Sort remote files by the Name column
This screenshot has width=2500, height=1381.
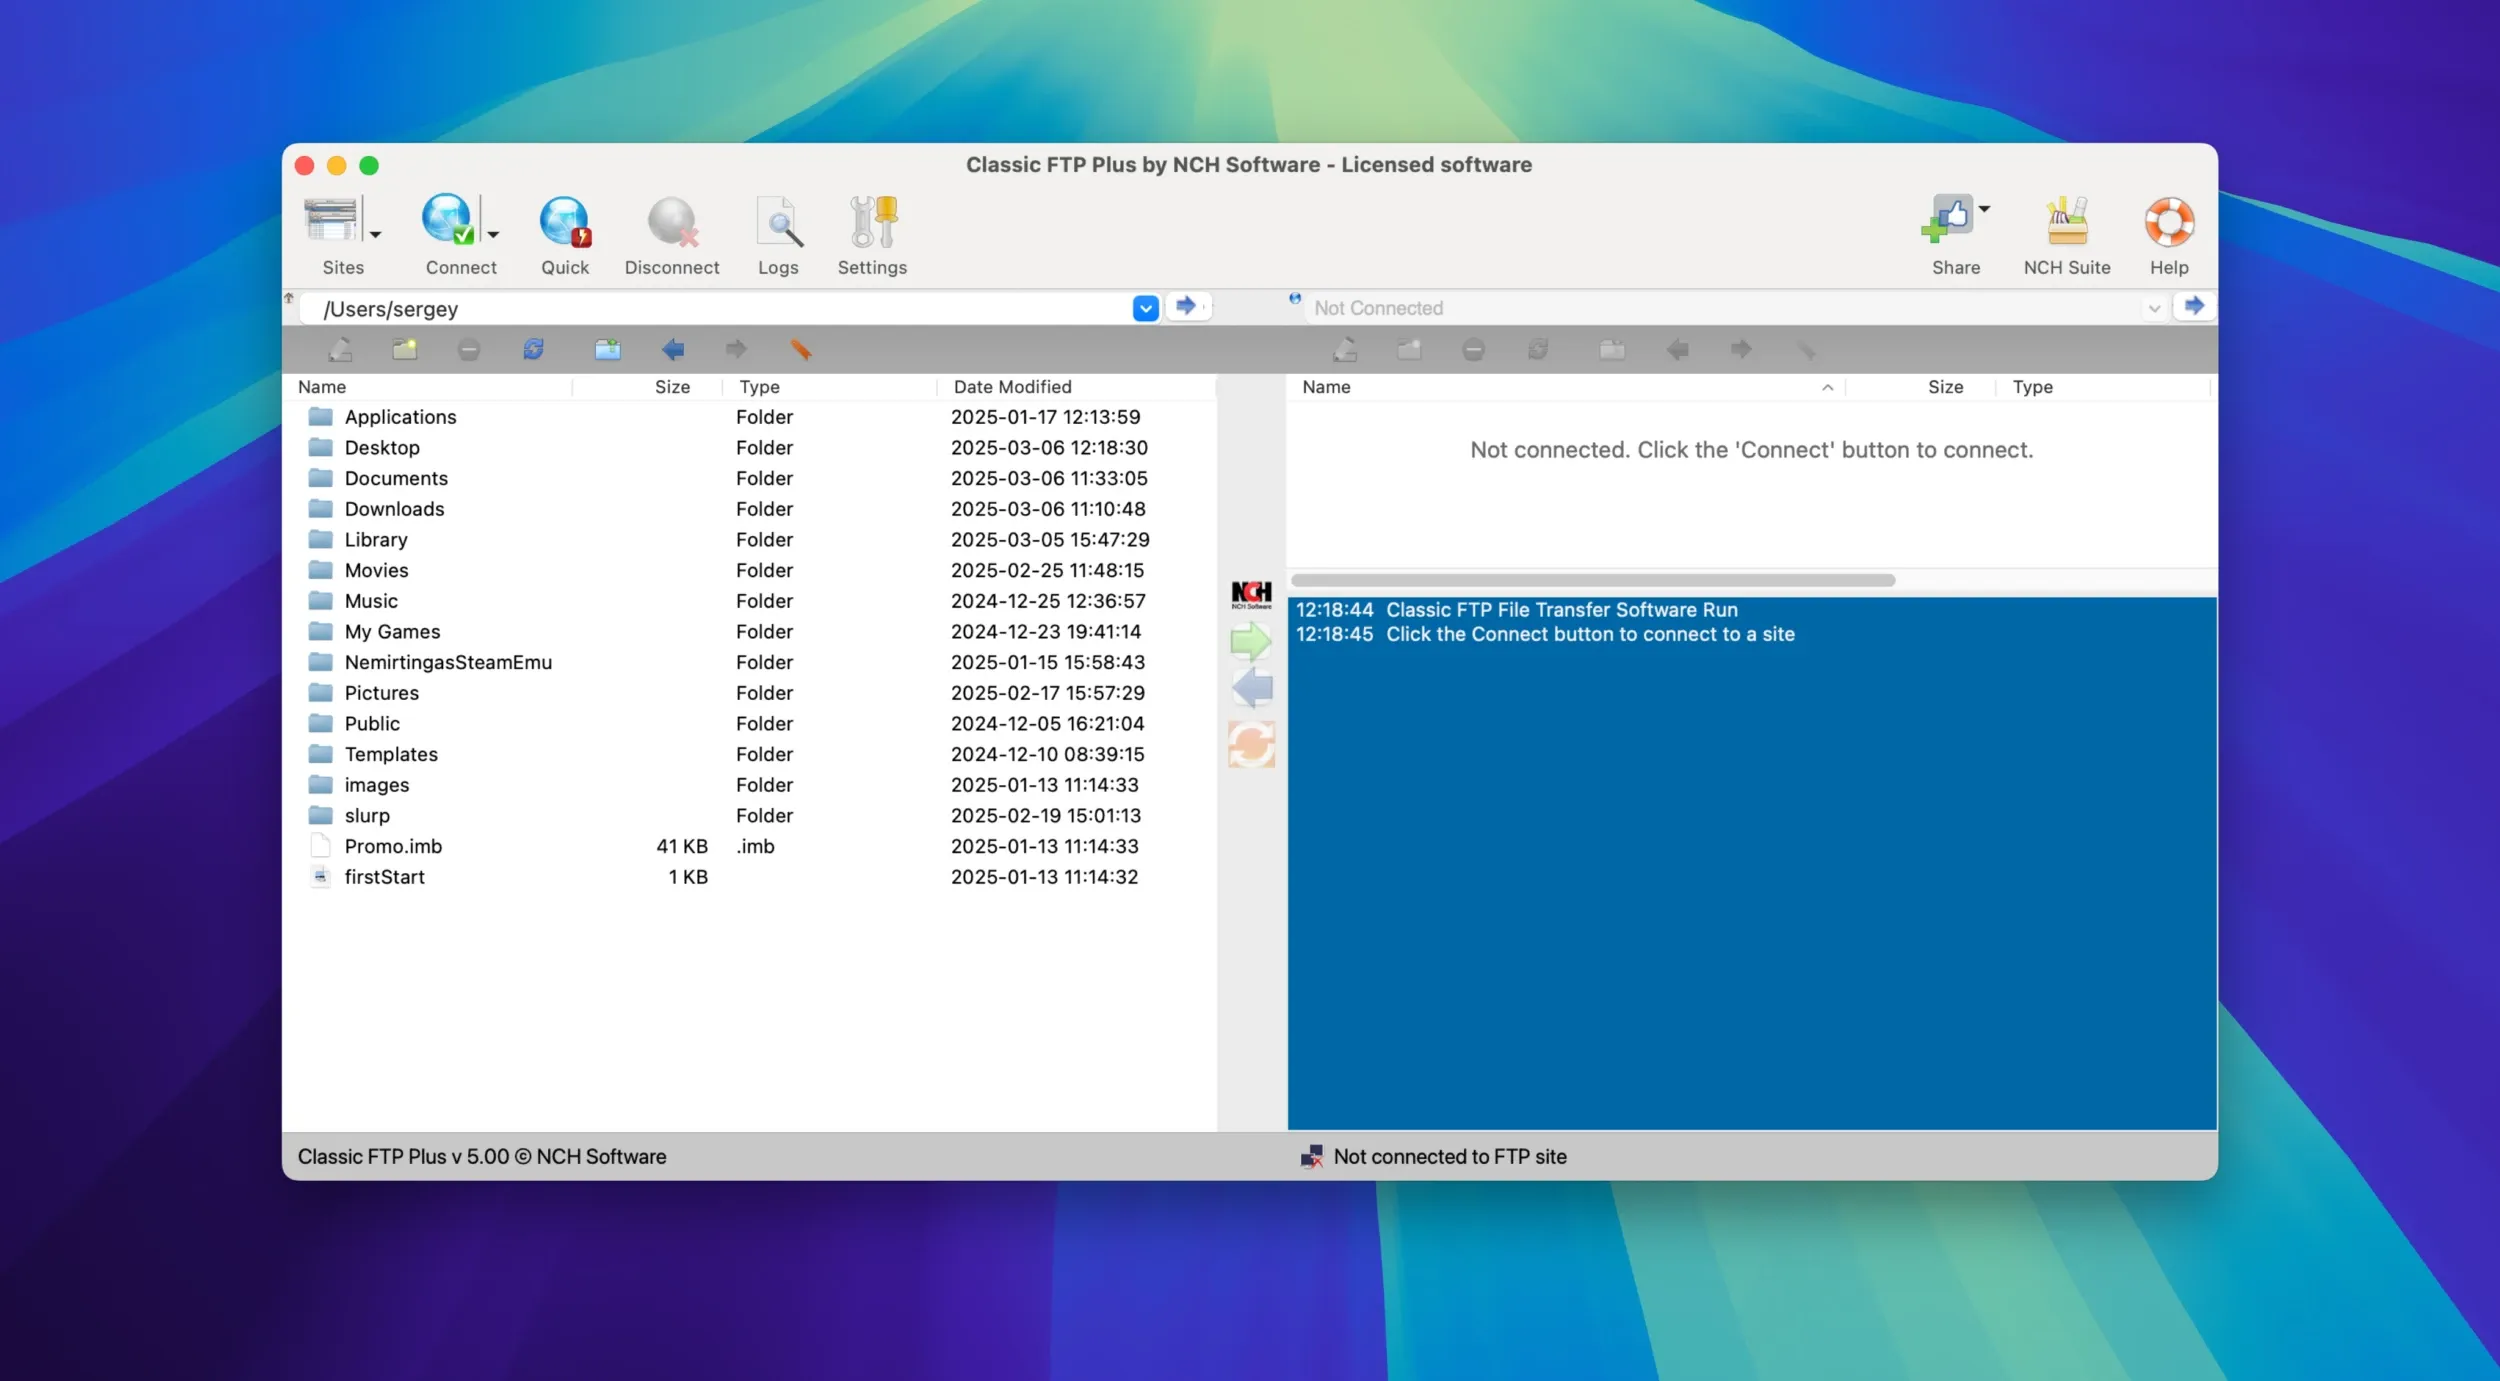click(x=1325, y=387)
